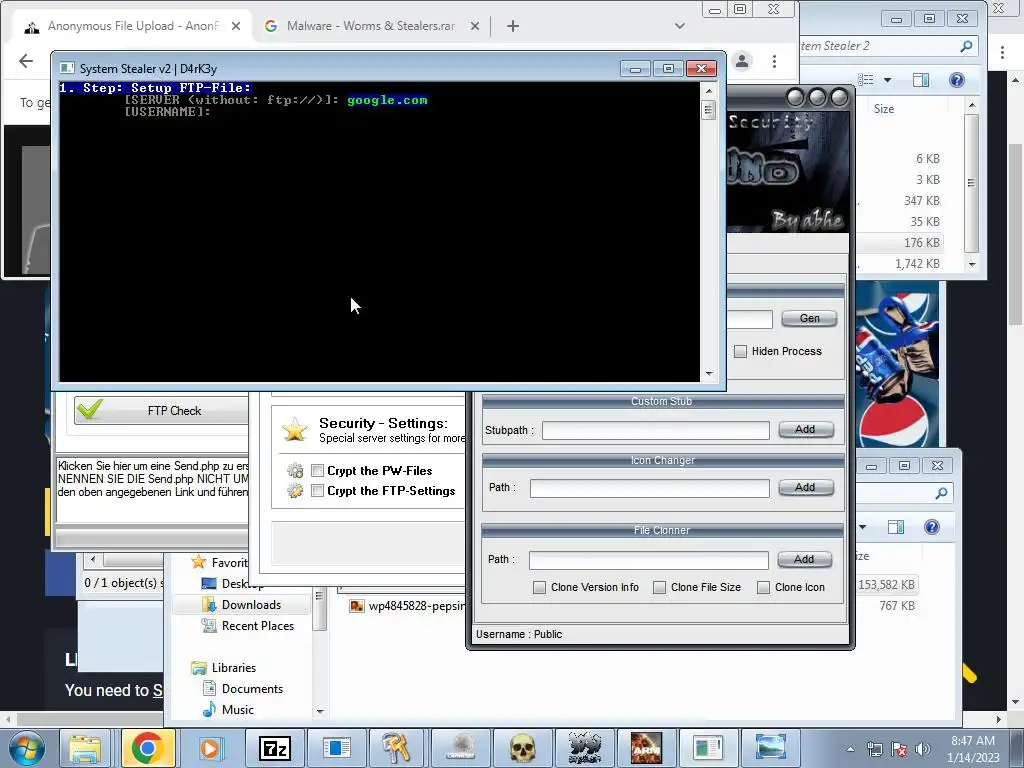Close the Anonymous File Upload tab
The height and width of the screenshot is (768, 1024).
[236, 26]
